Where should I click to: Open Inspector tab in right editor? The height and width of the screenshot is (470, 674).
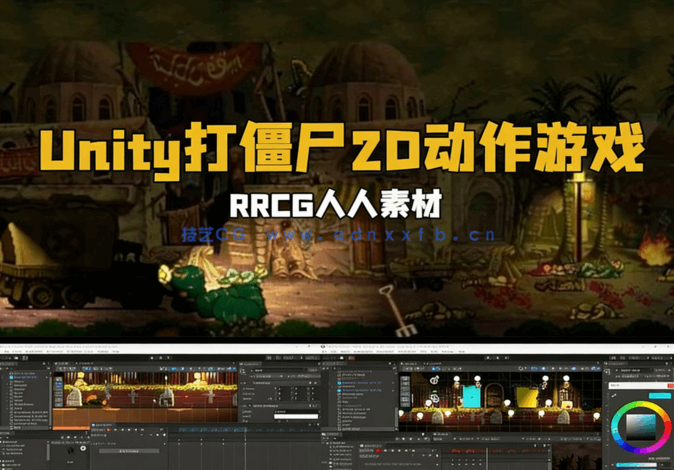(615, 363)
